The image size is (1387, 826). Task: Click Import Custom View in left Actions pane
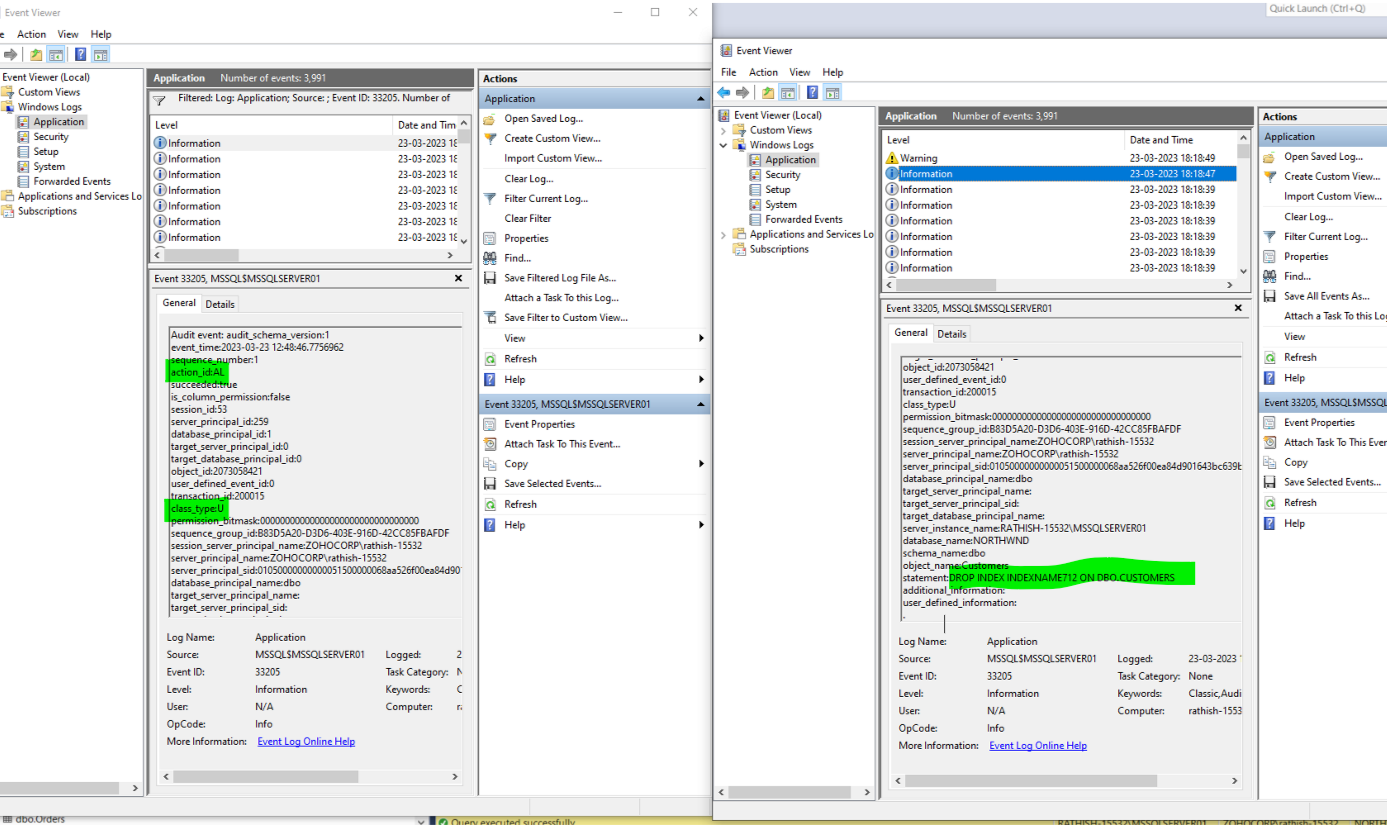point(553,158)
